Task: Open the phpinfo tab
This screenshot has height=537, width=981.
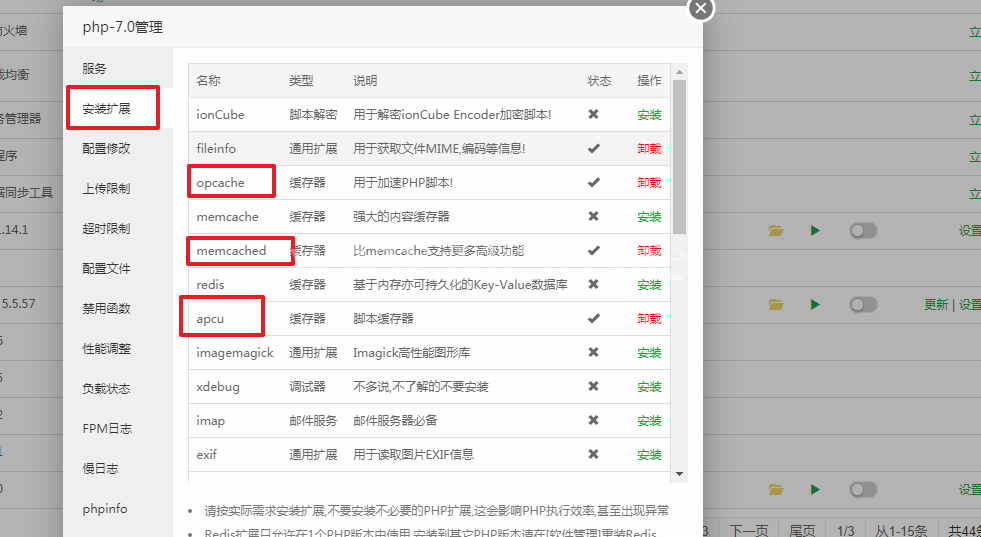Action: click(x=104, y=509)
